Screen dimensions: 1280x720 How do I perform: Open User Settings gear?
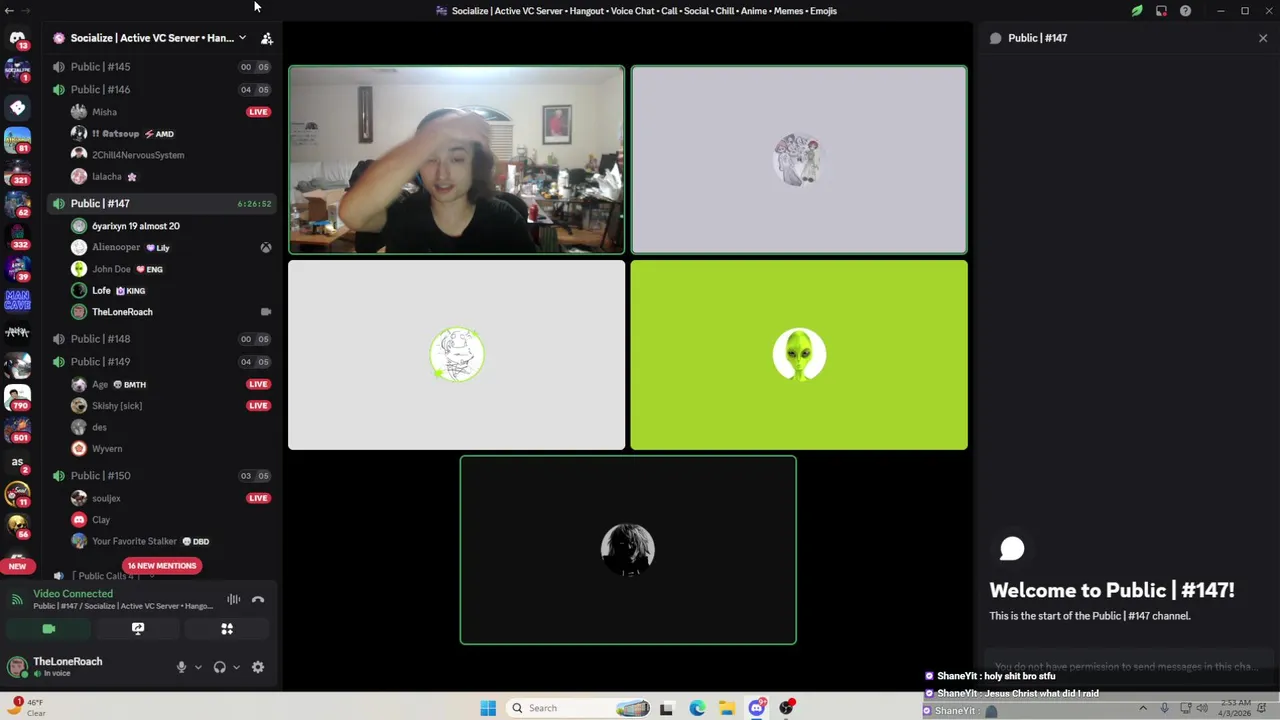258,667
